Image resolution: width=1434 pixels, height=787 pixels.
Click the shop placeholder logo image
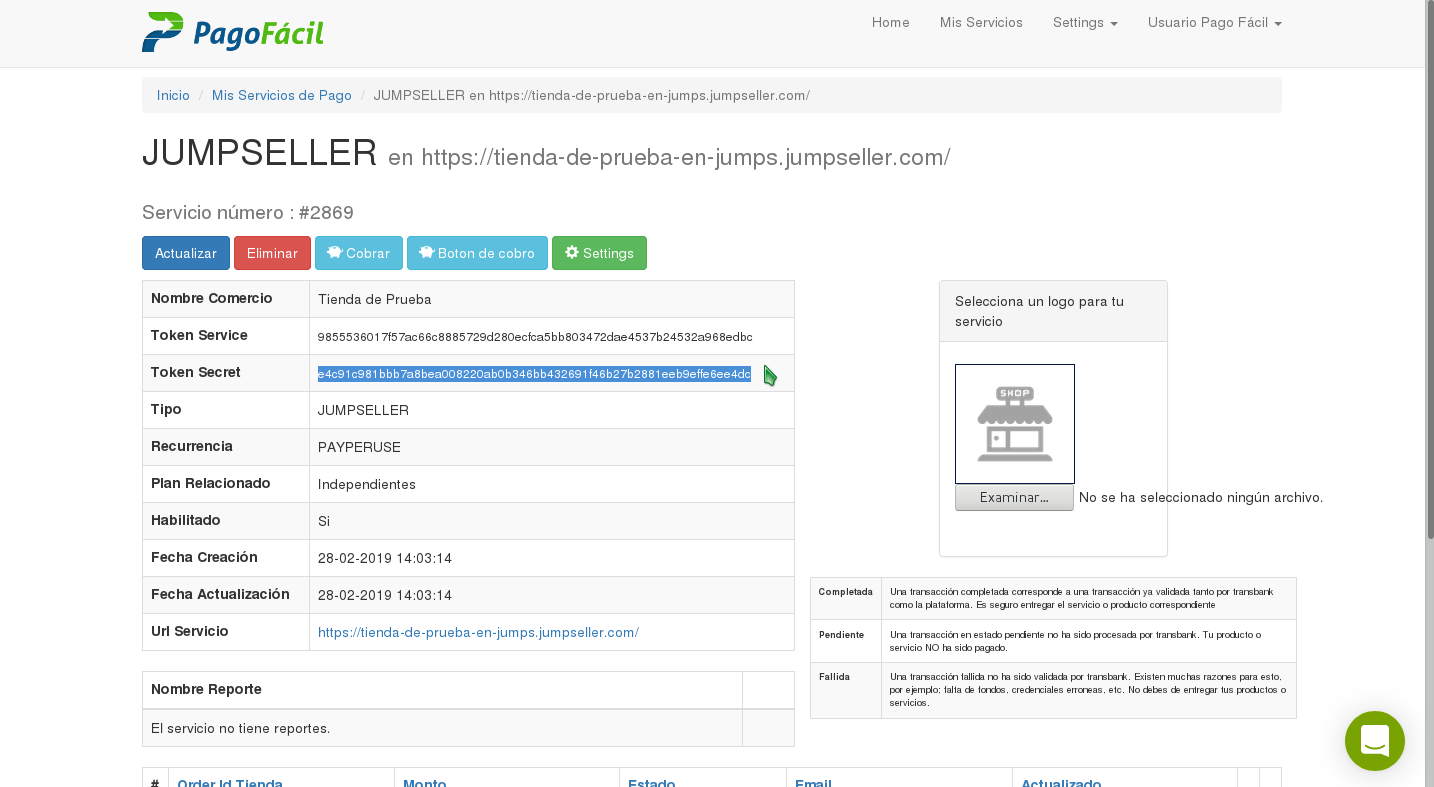point(1014,424)
